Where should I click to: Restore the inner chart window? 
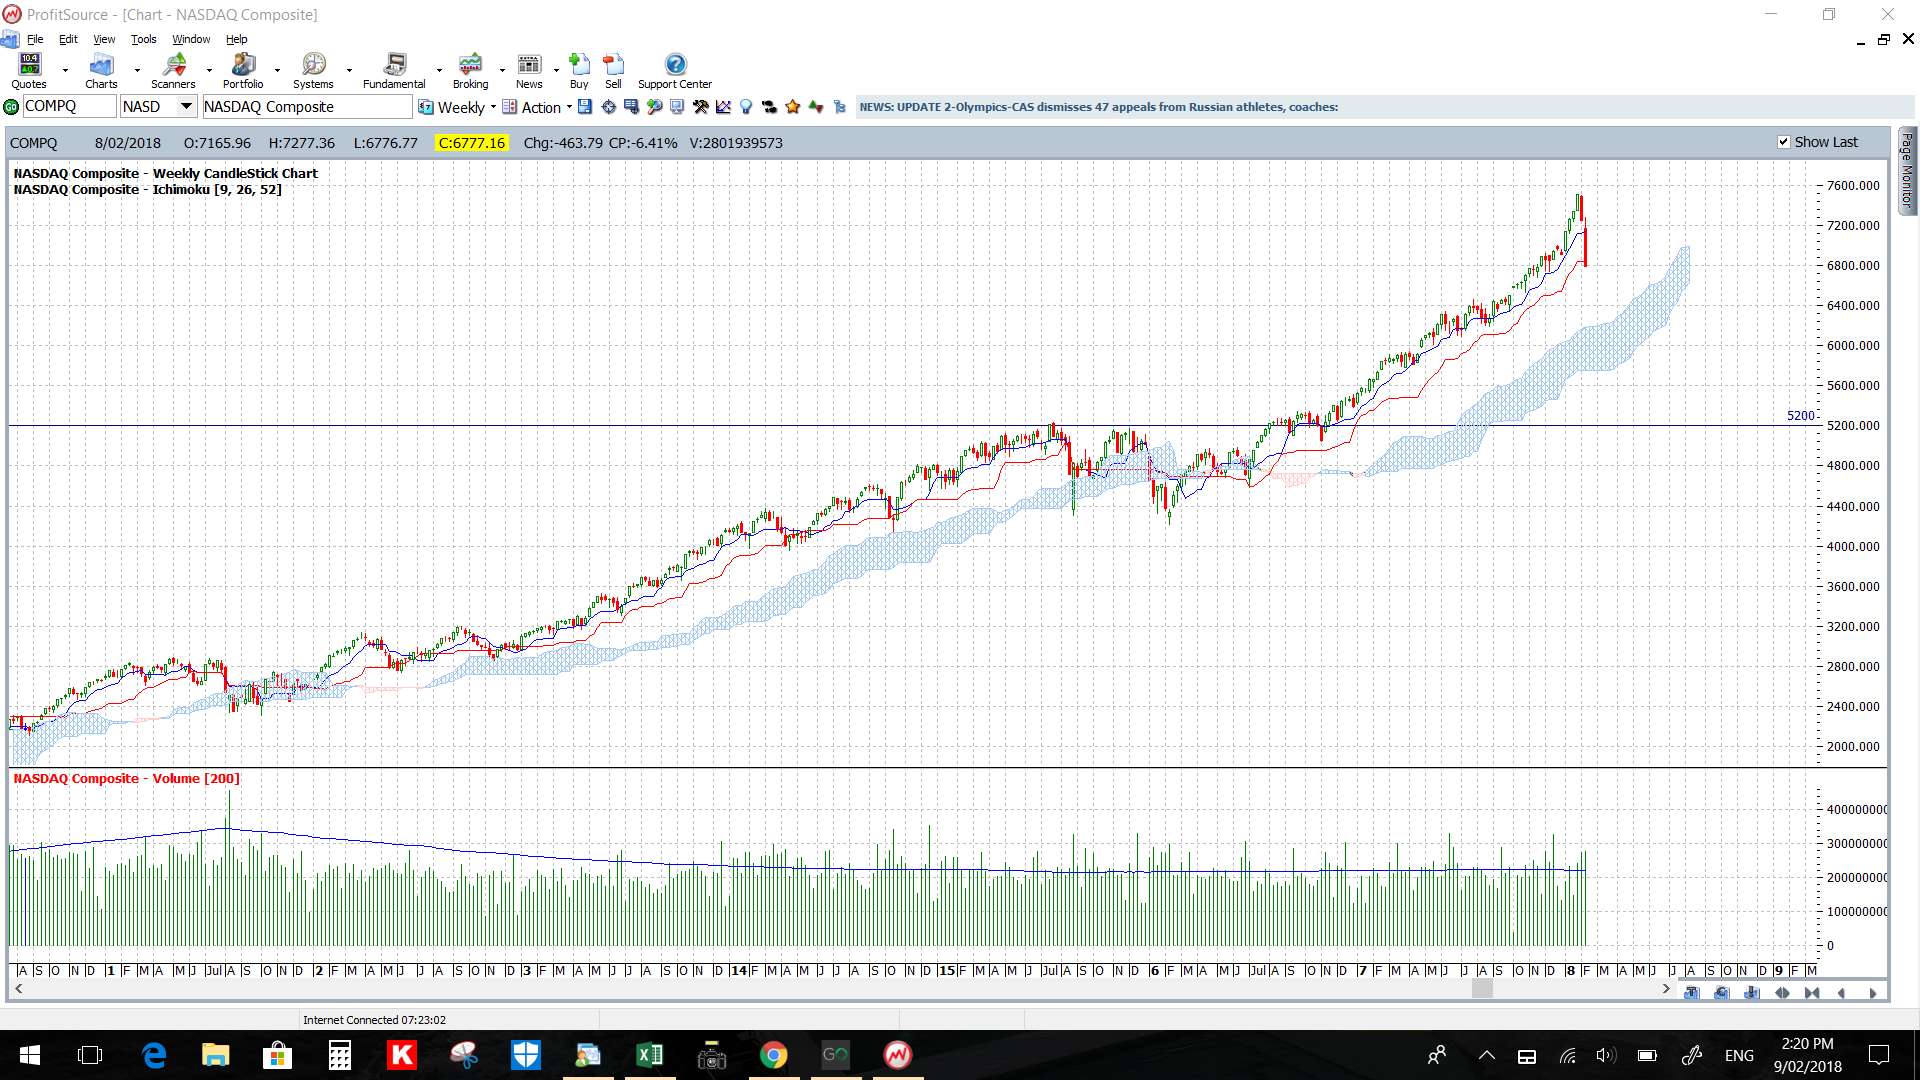[x=1884, y=39]
